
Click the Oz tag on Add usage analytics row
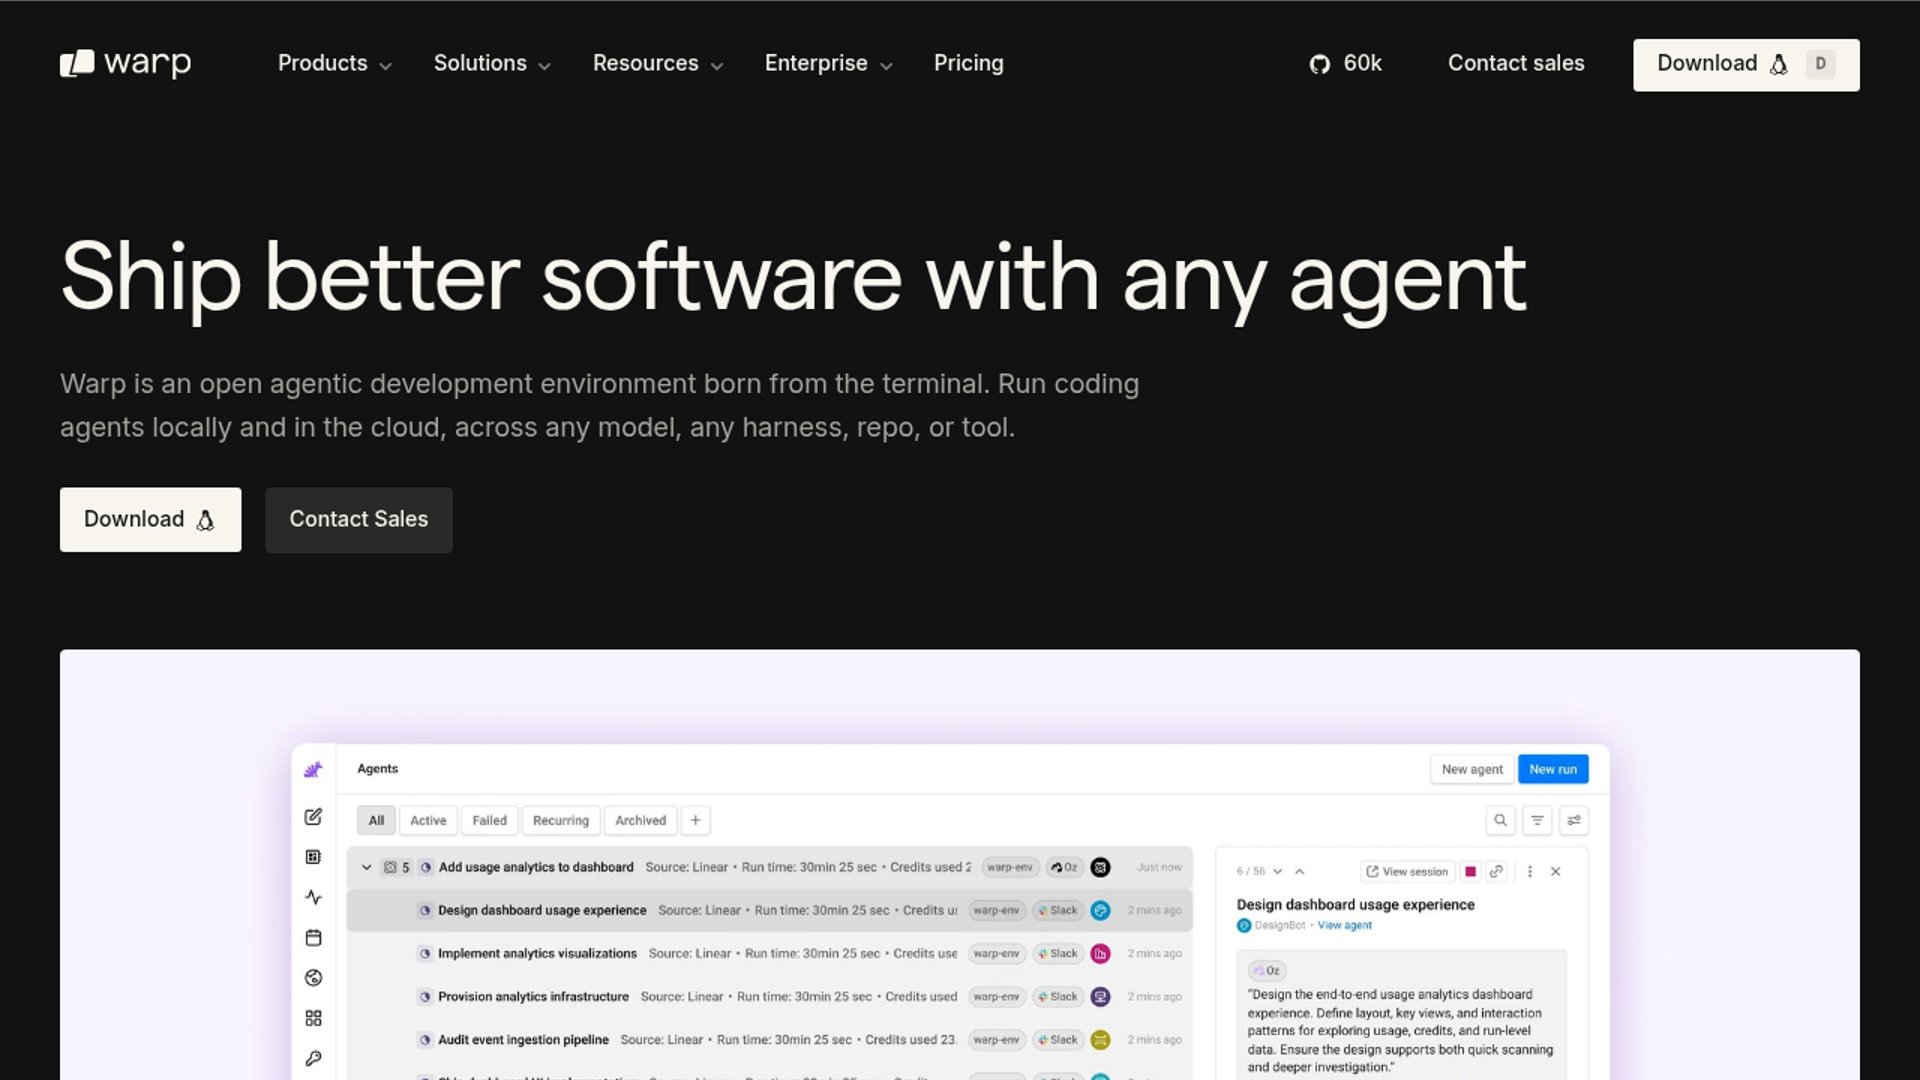(1064, 867)
